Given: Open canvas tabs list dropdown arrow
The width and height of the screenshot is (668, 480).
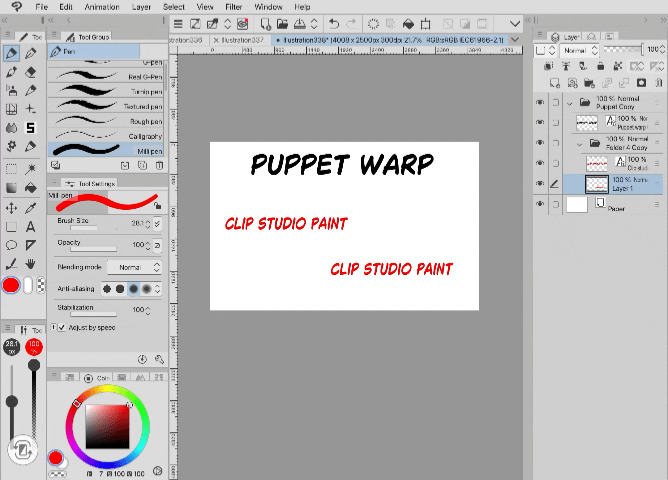Looking at the screenshot, I should [515, 40].
